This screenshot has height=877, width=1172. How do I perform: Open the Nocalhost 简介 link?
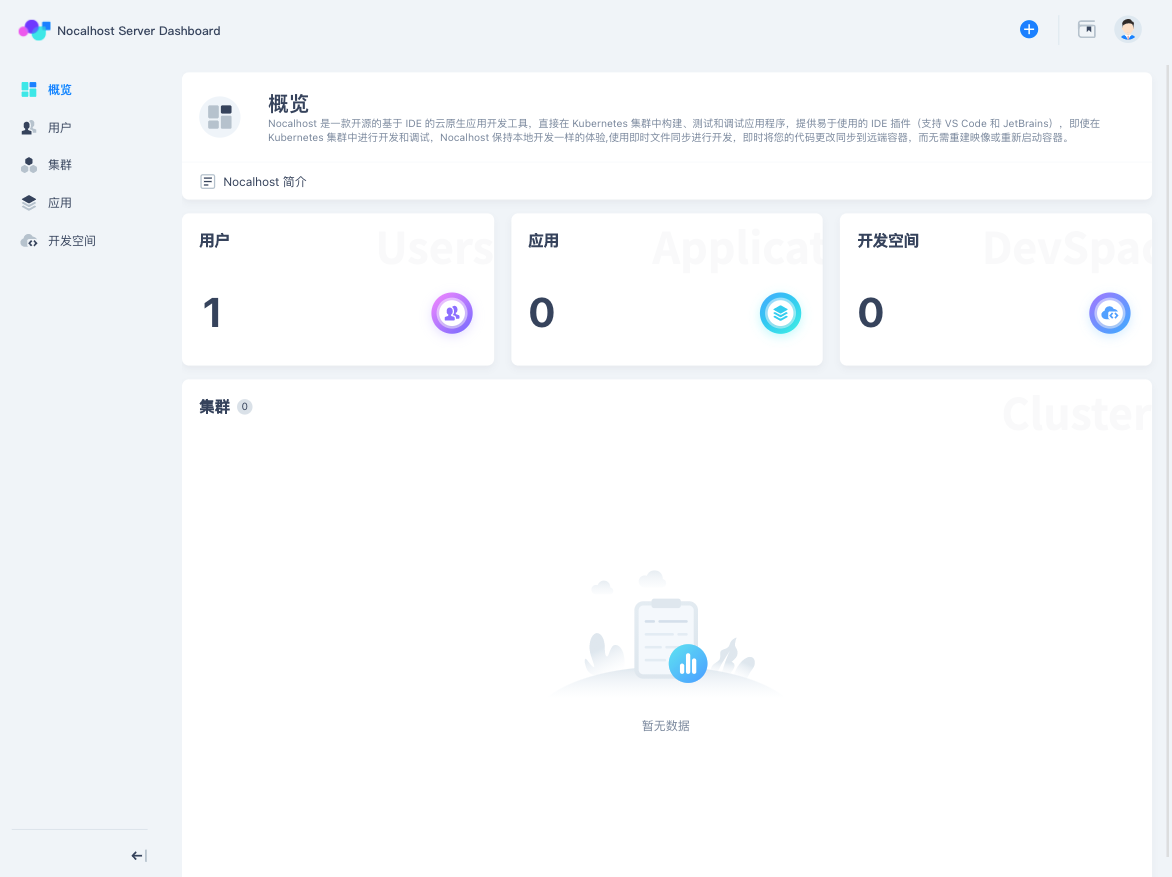(265, 182)
